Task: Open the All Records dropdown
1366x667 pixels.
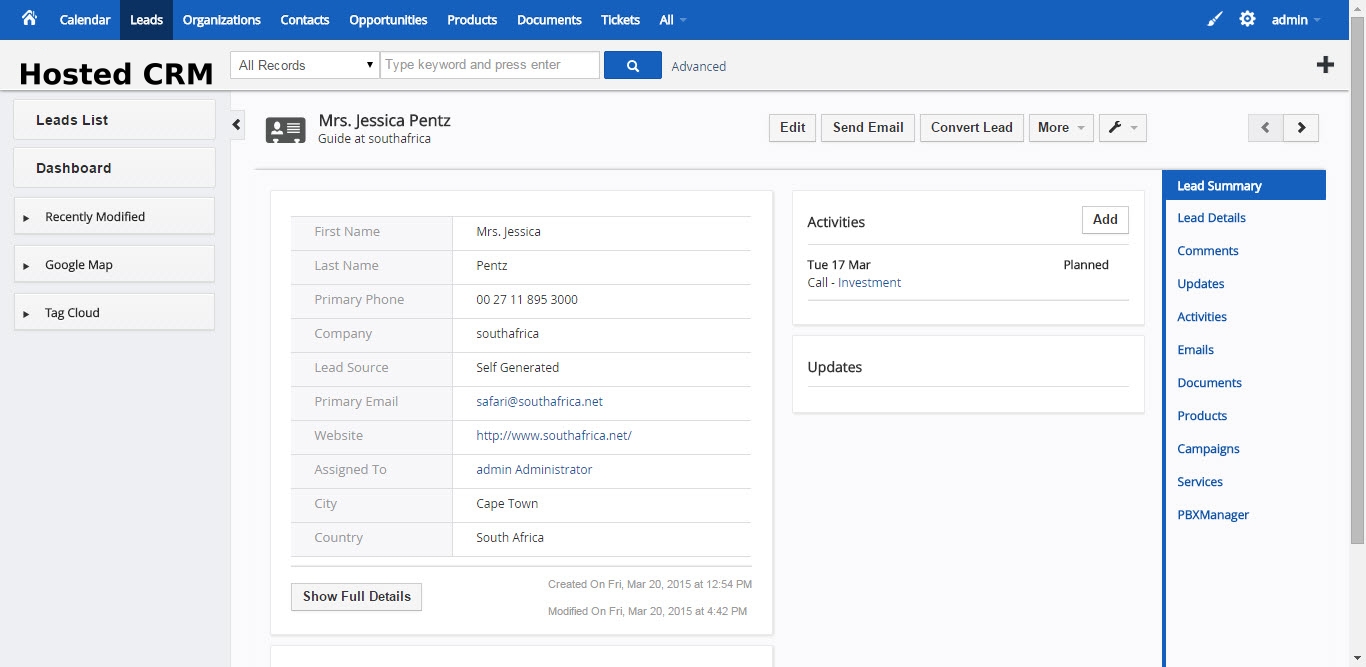Action: (304, 65)
